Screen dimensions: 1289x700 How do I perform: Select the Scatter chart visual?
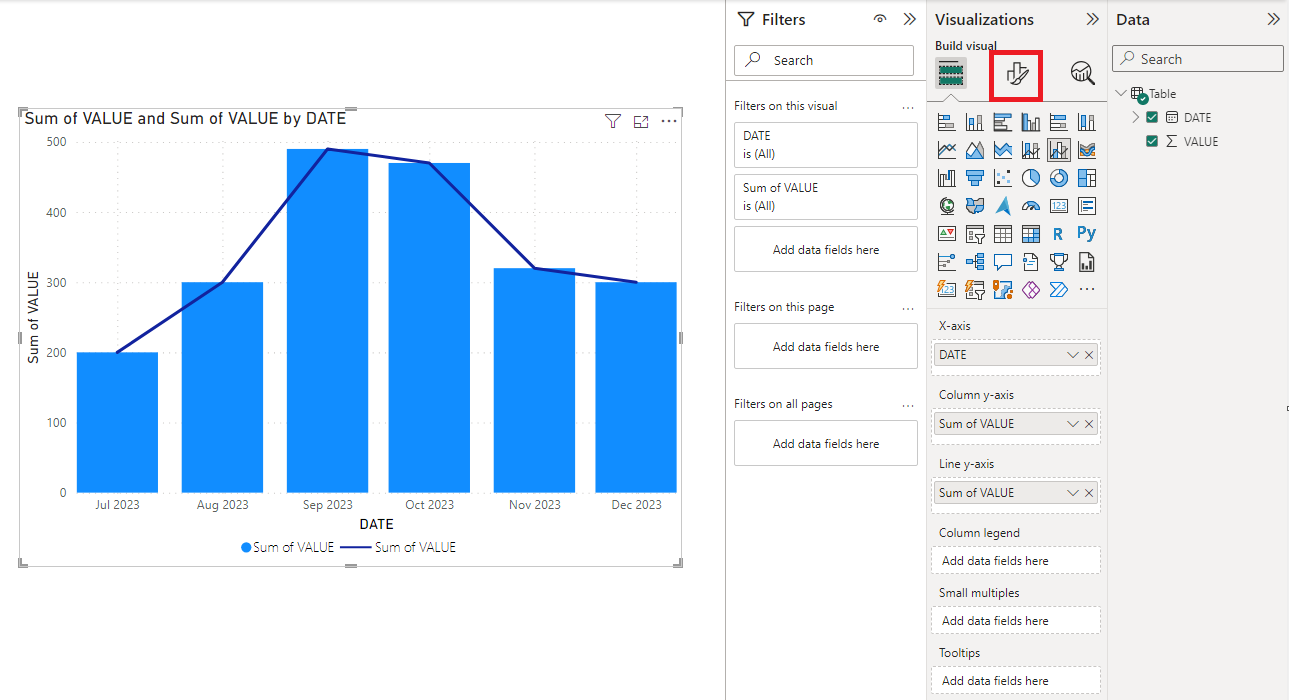(x=1003, y=179)
